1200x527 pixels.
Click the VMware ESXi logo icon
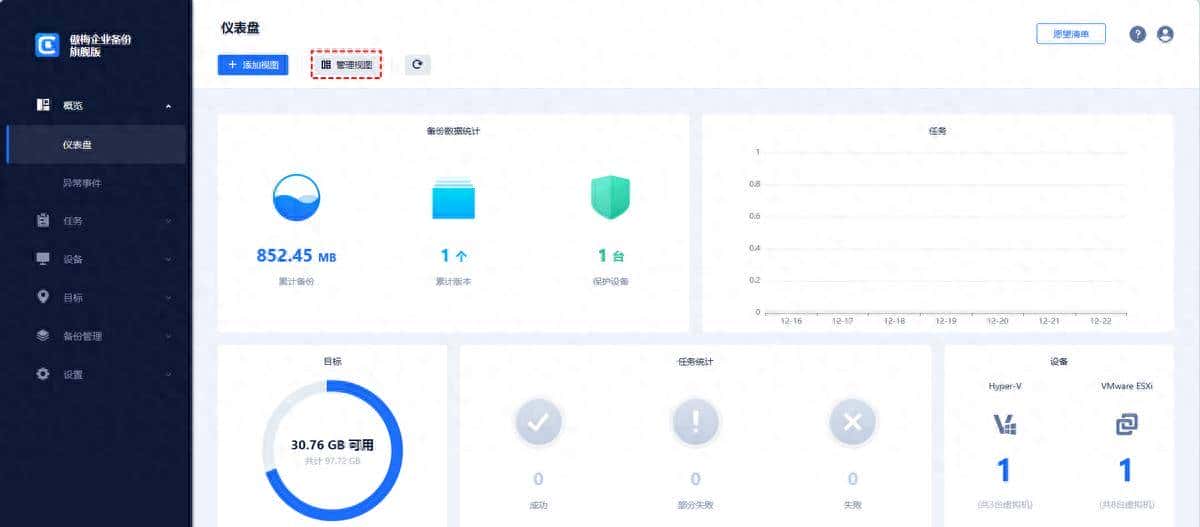(1126, 424)
